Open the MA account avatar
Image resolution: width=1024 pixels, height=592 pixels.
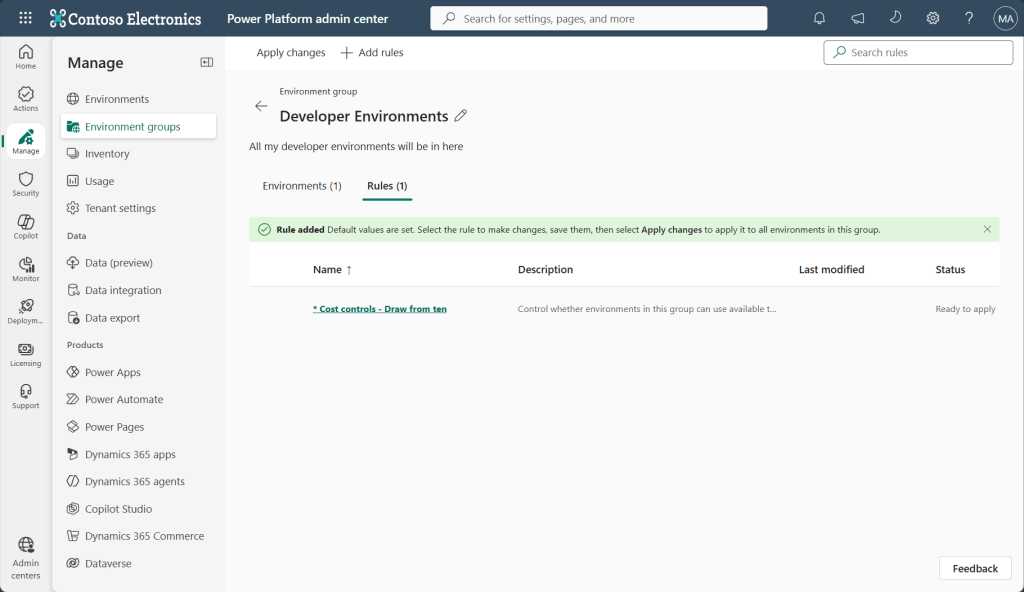point(1006,18)
